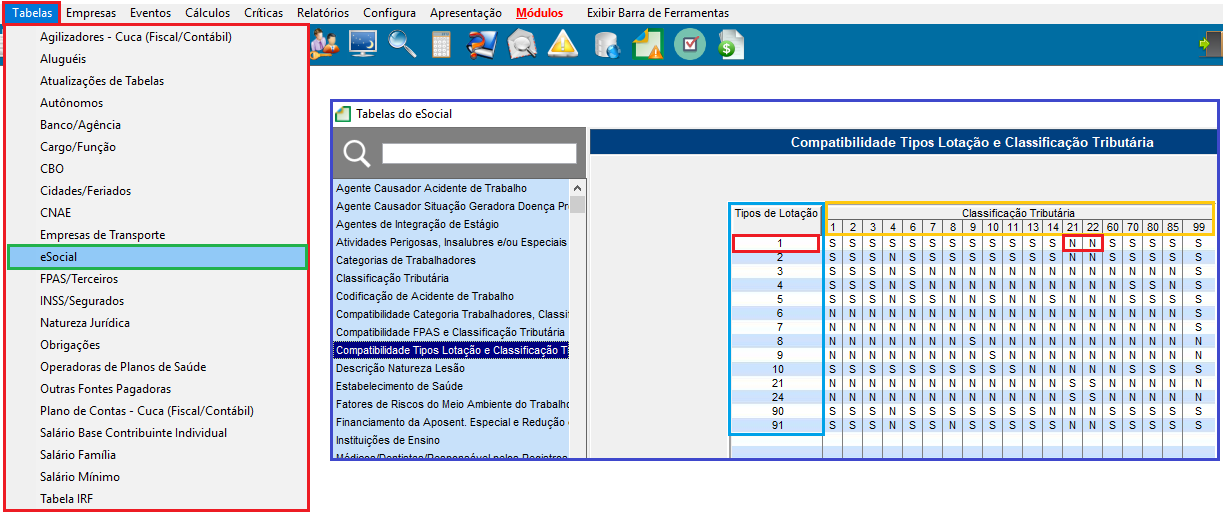The width and height of the screenshot is (1223, 512).
Task: Click the monitor screen toolbar icon
Action: 362,44
